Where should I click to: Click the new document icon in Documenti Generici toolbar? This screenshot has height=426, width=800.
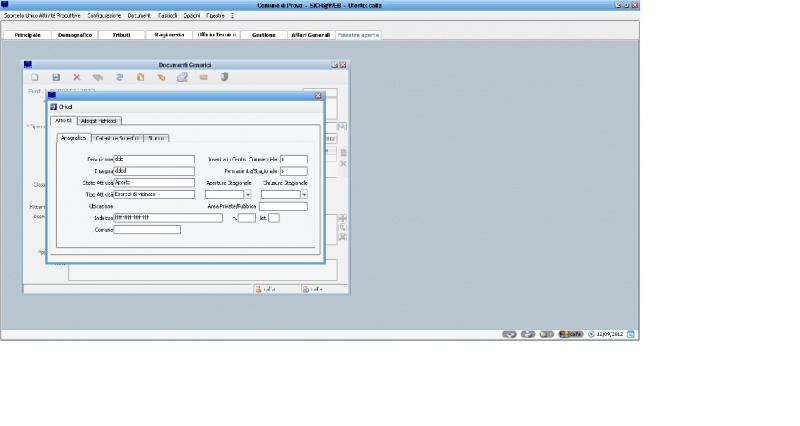pyautogui.click(x=35, y=78)
